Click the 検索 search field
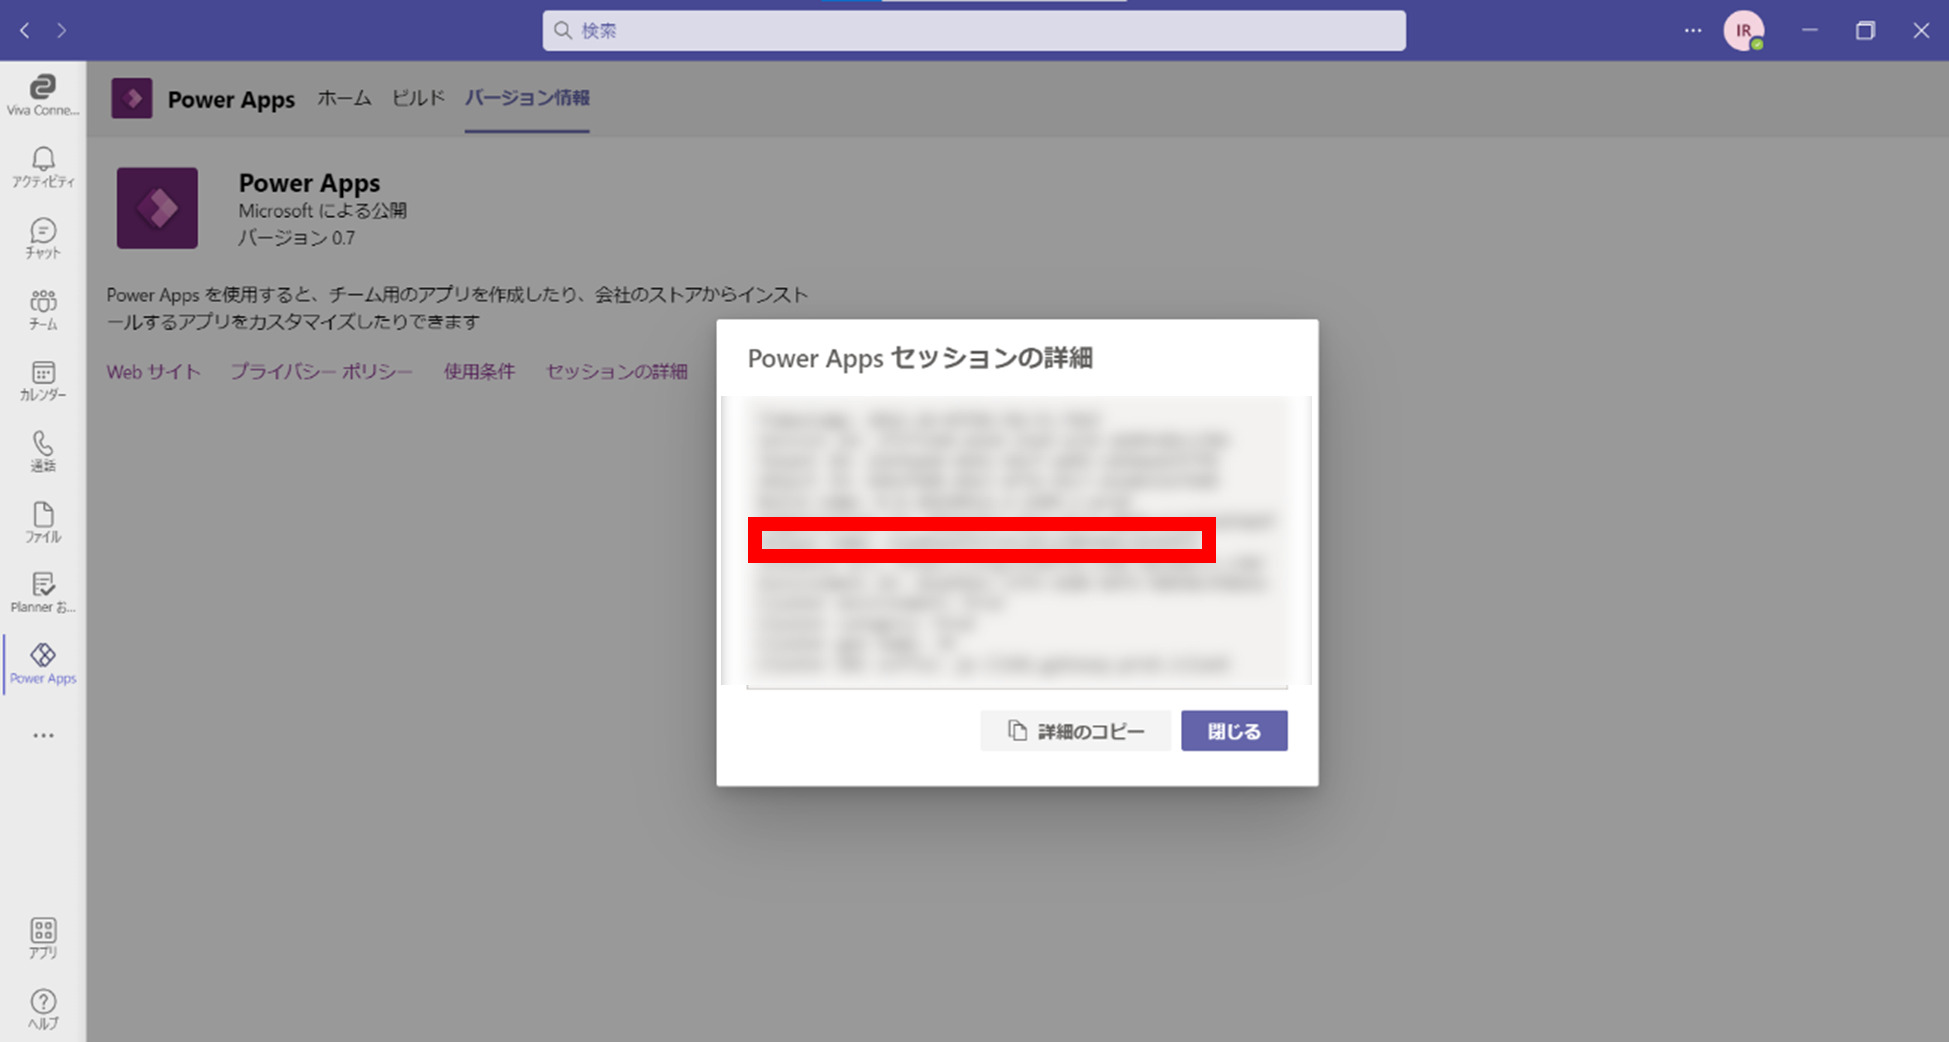The image size is (1949, 1042). pos(972,30)
